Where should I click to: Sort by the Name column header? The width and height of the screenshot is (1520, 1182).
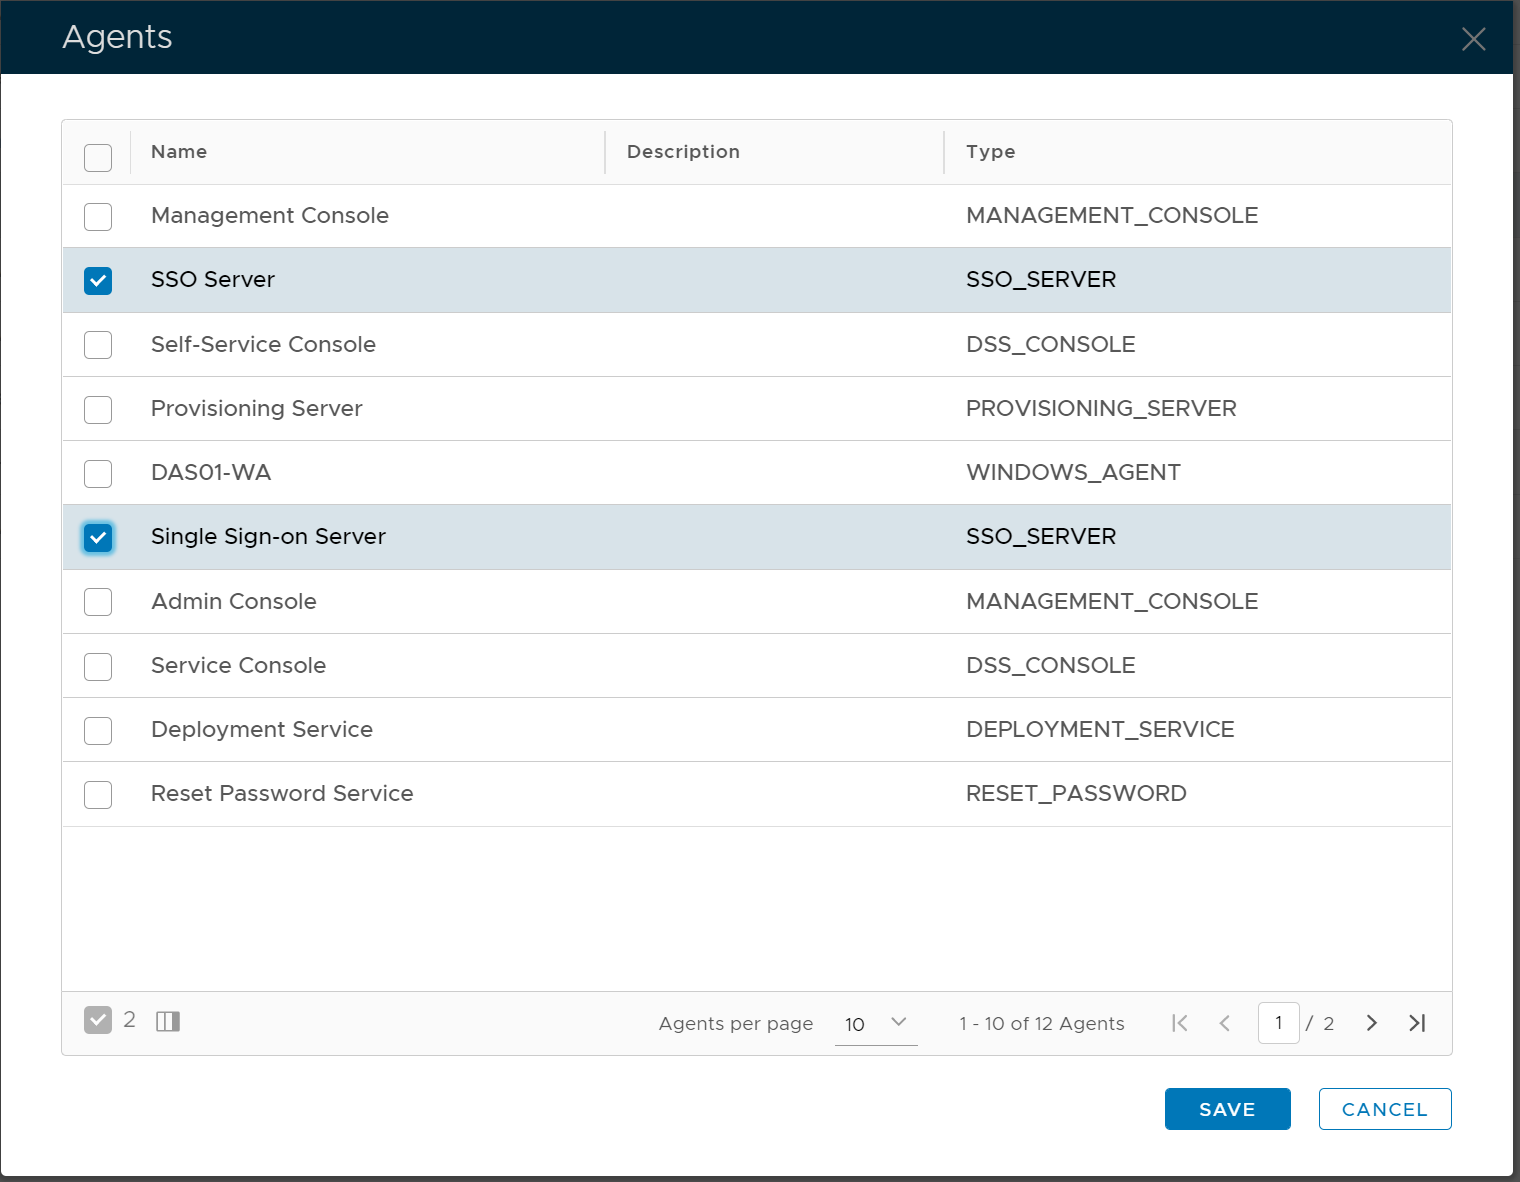coord(179,152)
